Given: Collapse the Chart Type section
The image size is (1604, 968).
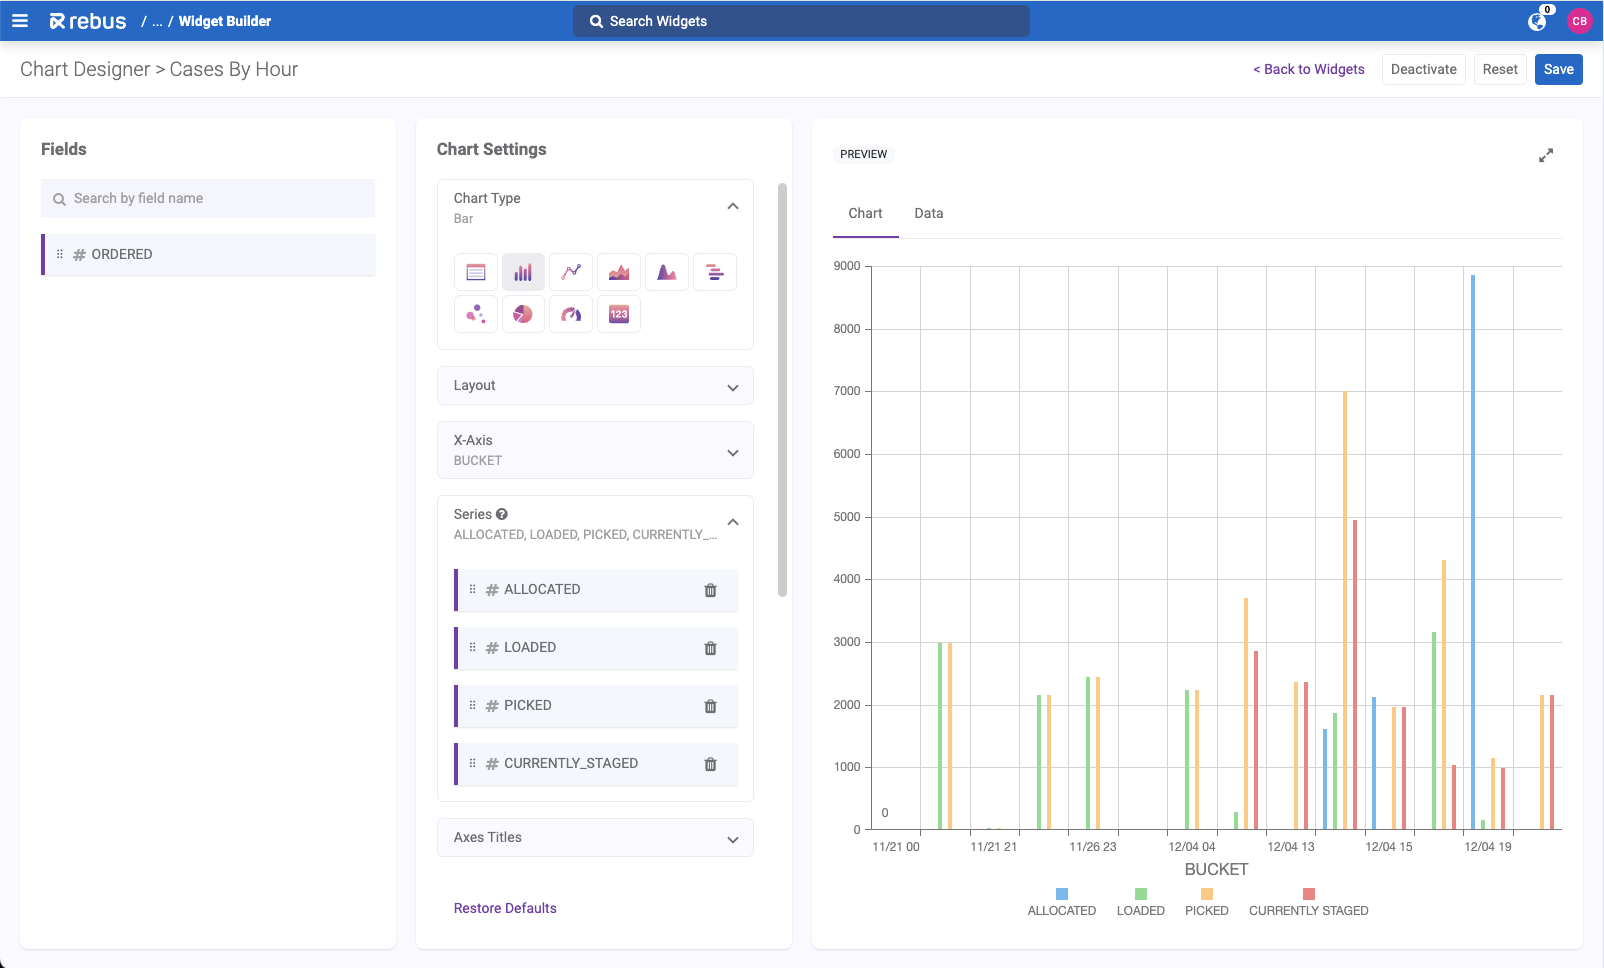Looking at the screenshot, I should tap(733, 206).
